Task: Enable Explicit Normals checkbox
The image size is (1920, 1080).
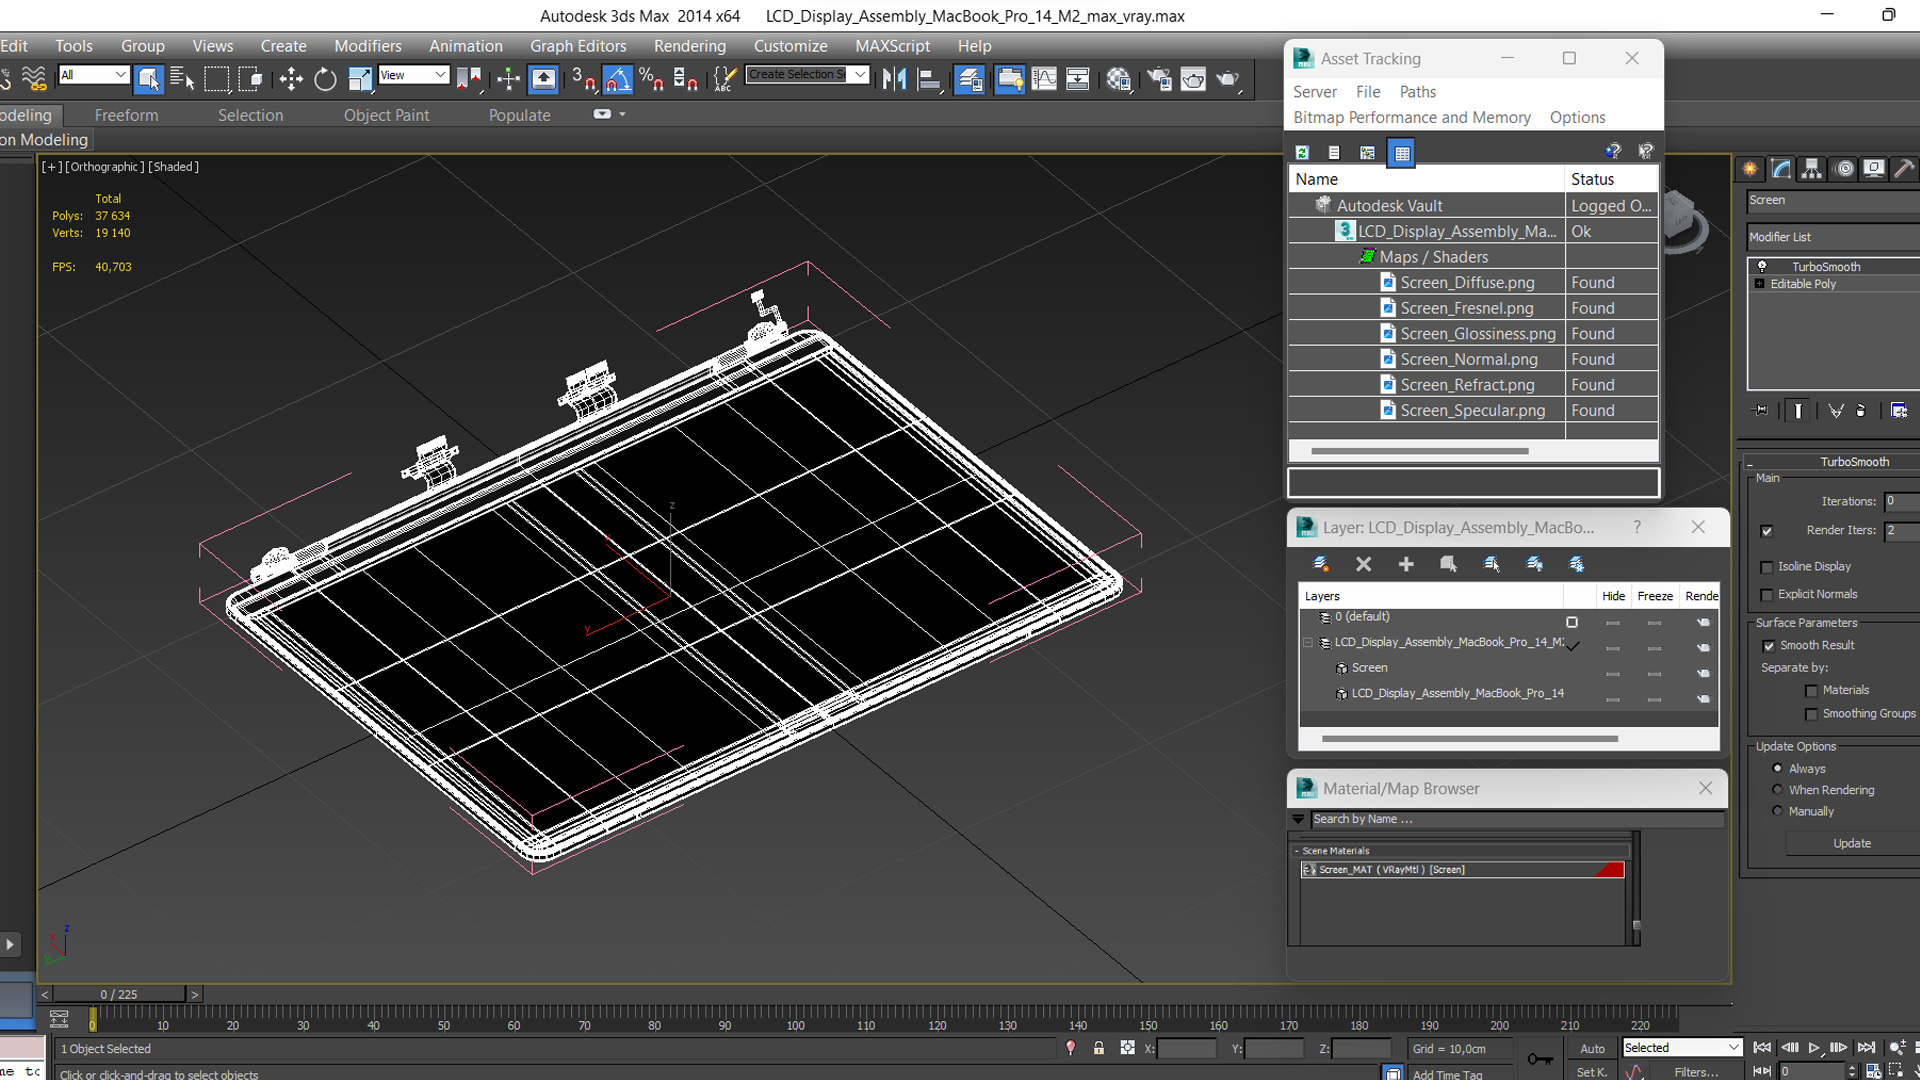Action: point(1767,595)
